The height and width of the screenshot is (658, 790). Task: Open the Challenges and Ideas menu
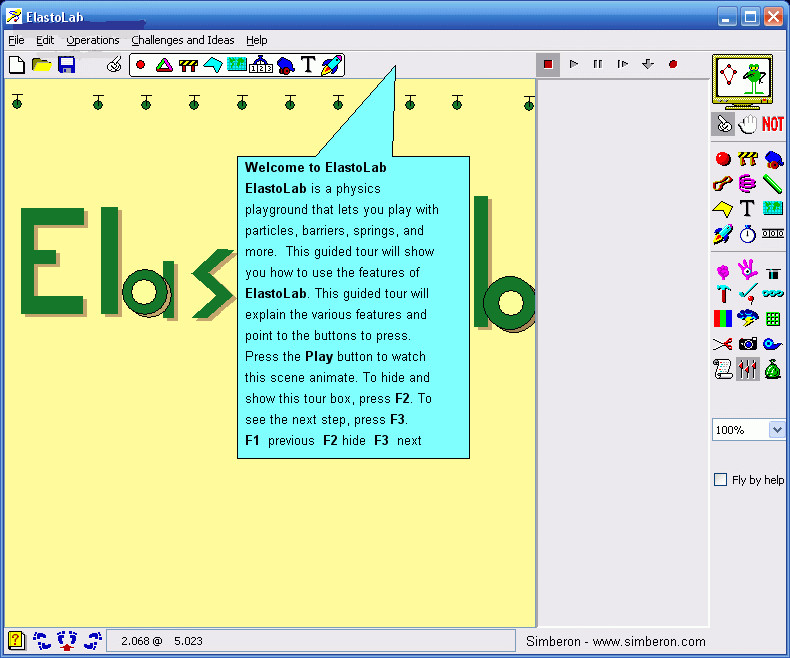(182, 40)
